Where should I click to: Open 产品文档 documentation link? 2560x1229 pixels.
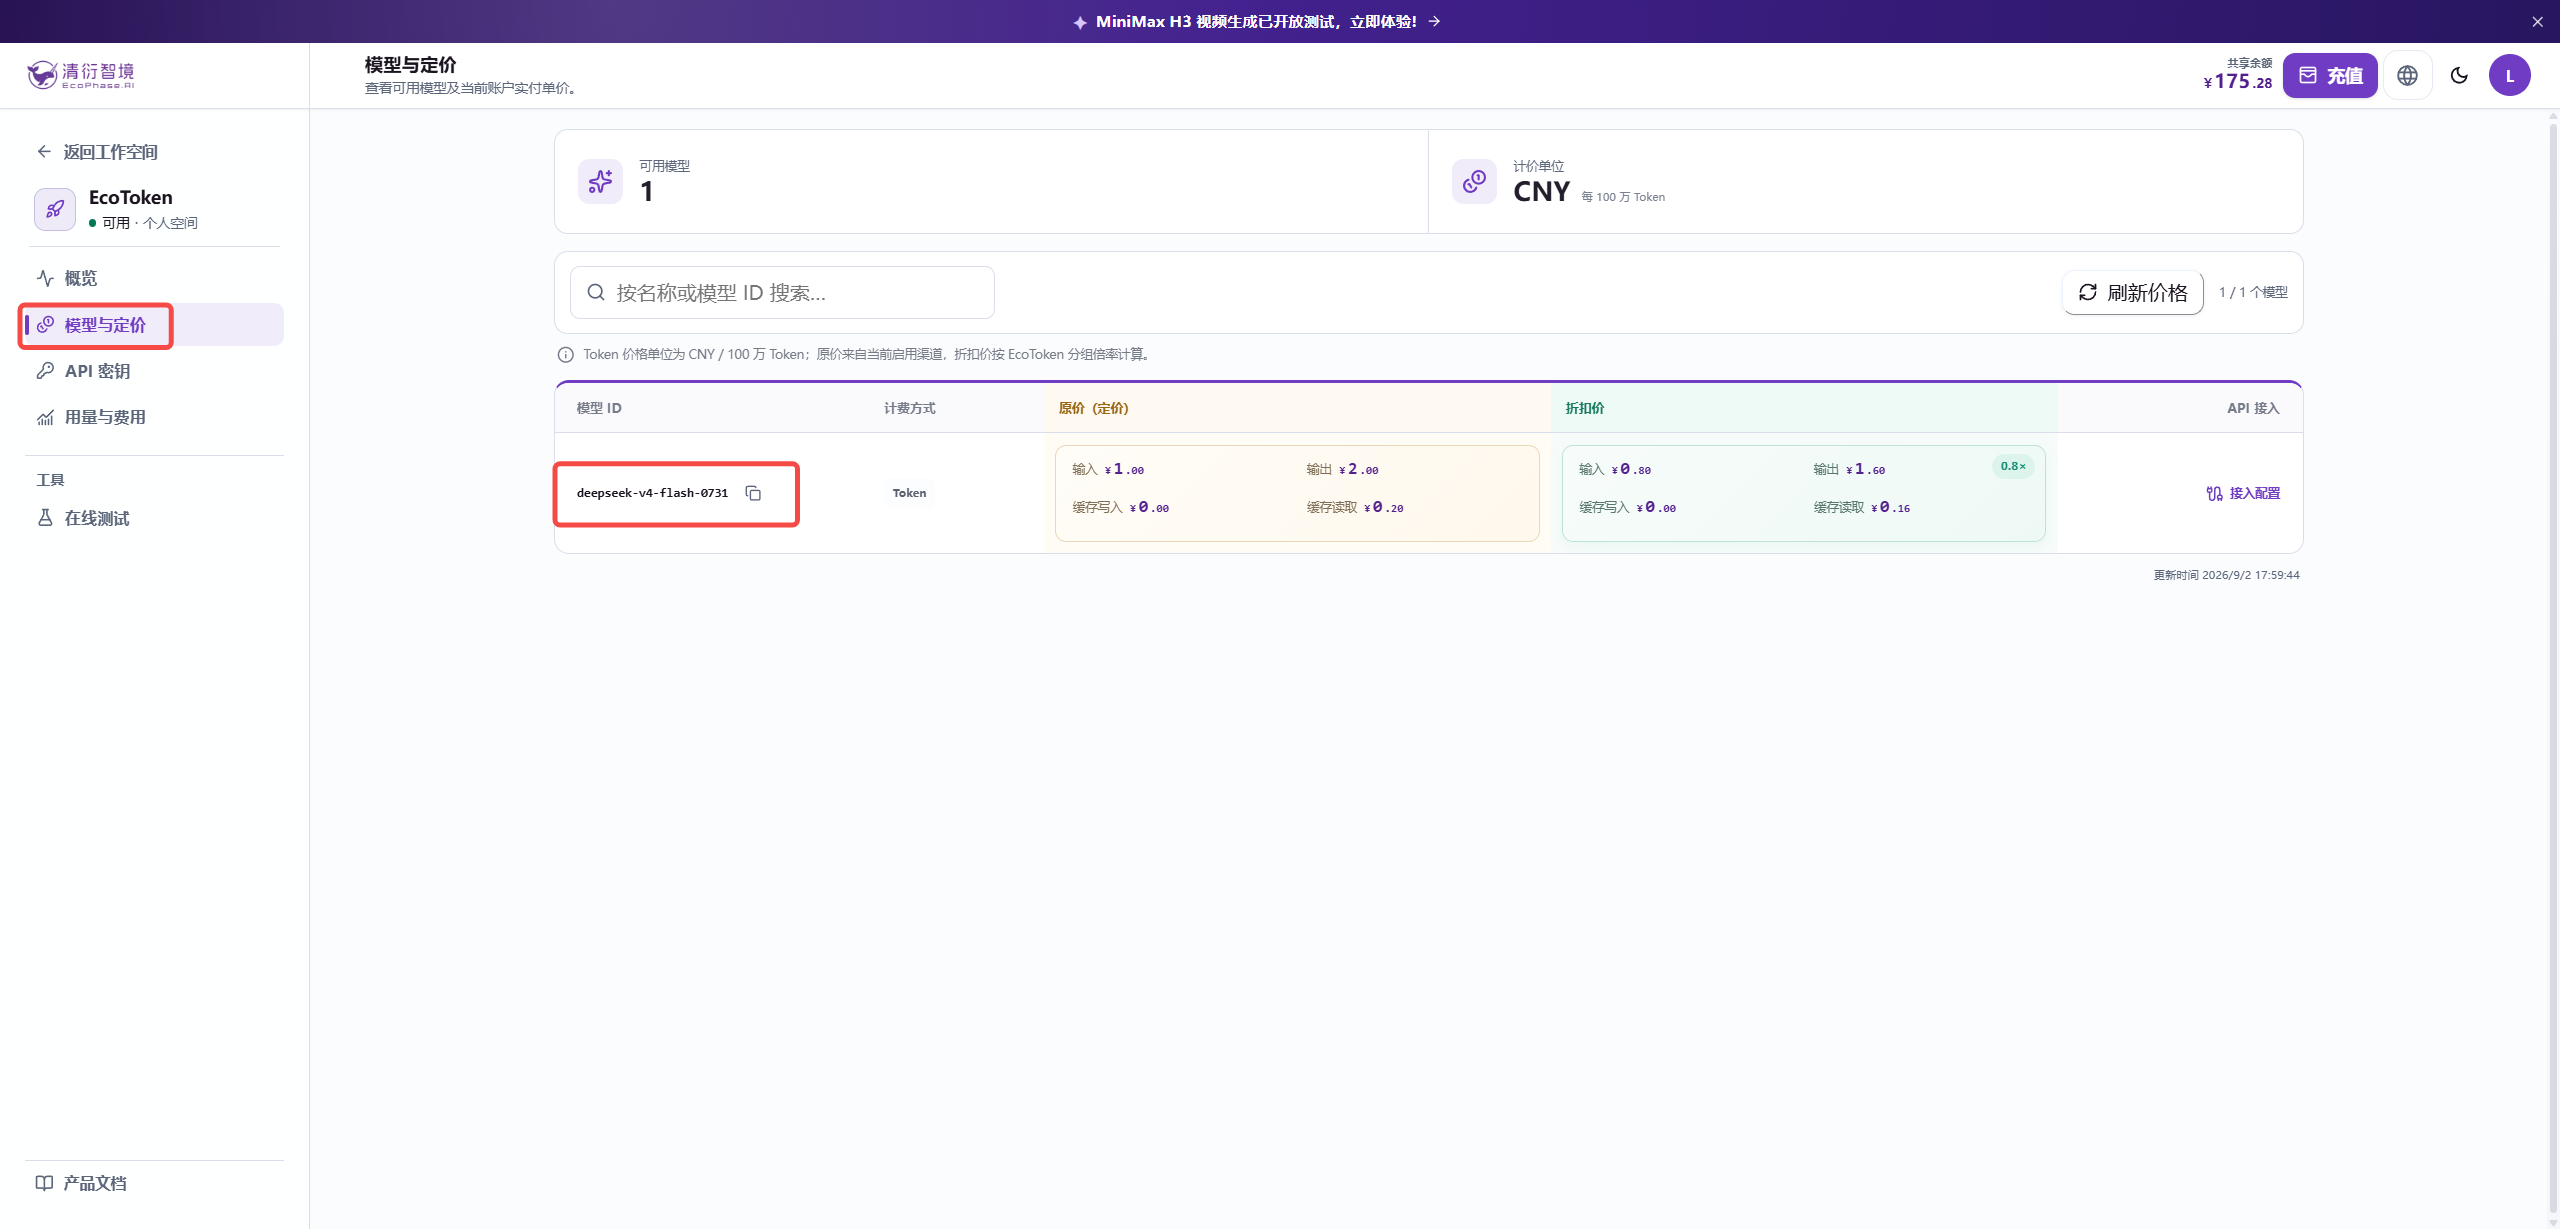(x=81, y=1183)
